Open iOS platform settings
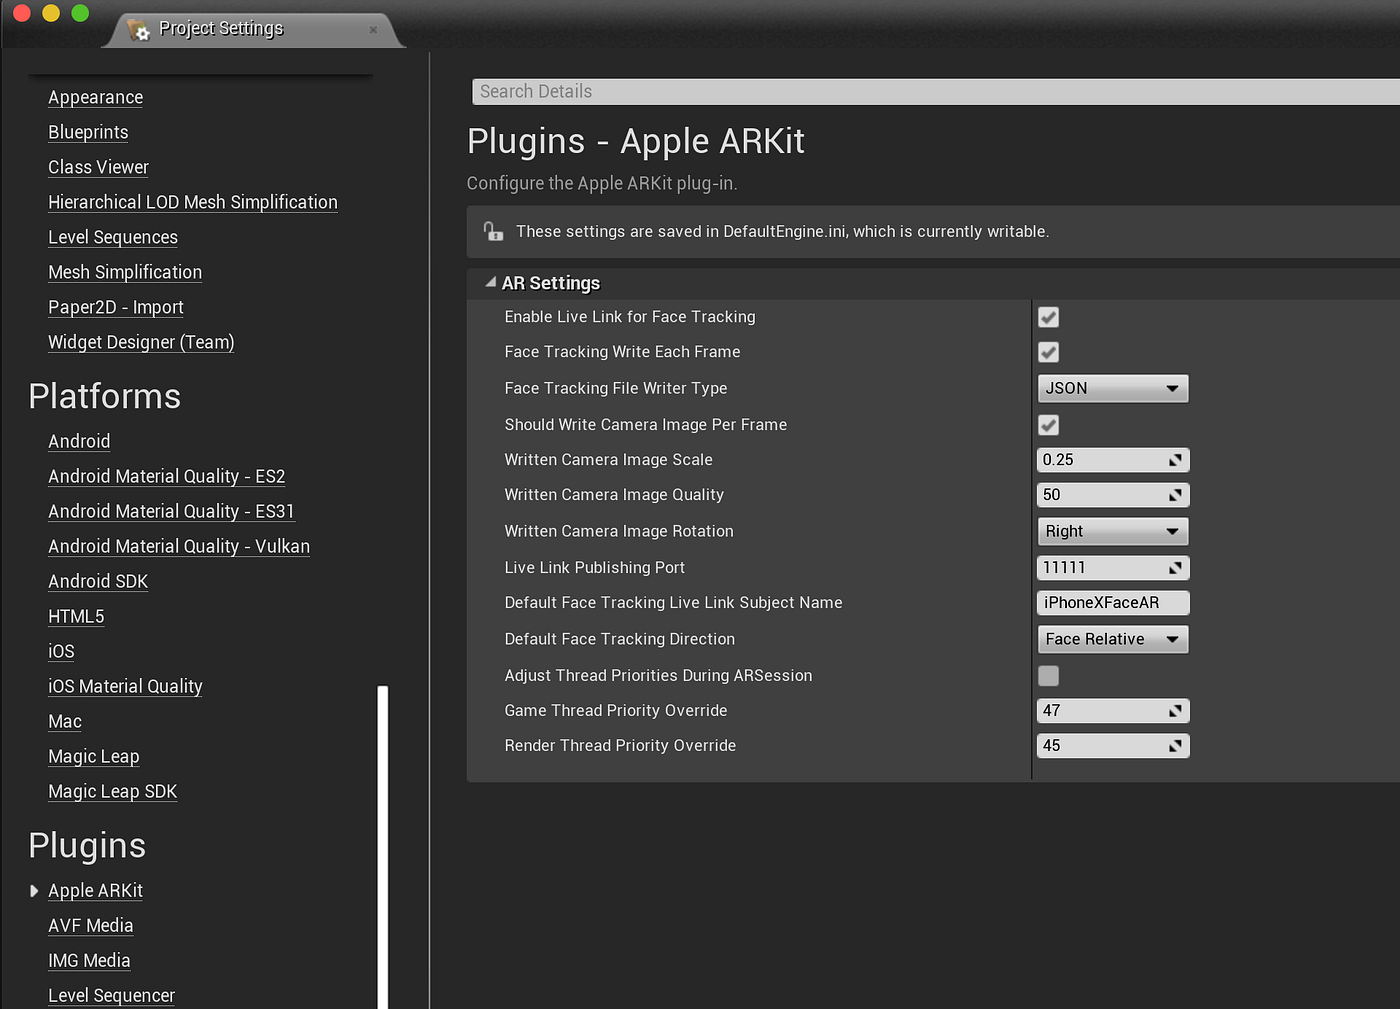This screenshot has height=1009, width=1400. point(61,651)
